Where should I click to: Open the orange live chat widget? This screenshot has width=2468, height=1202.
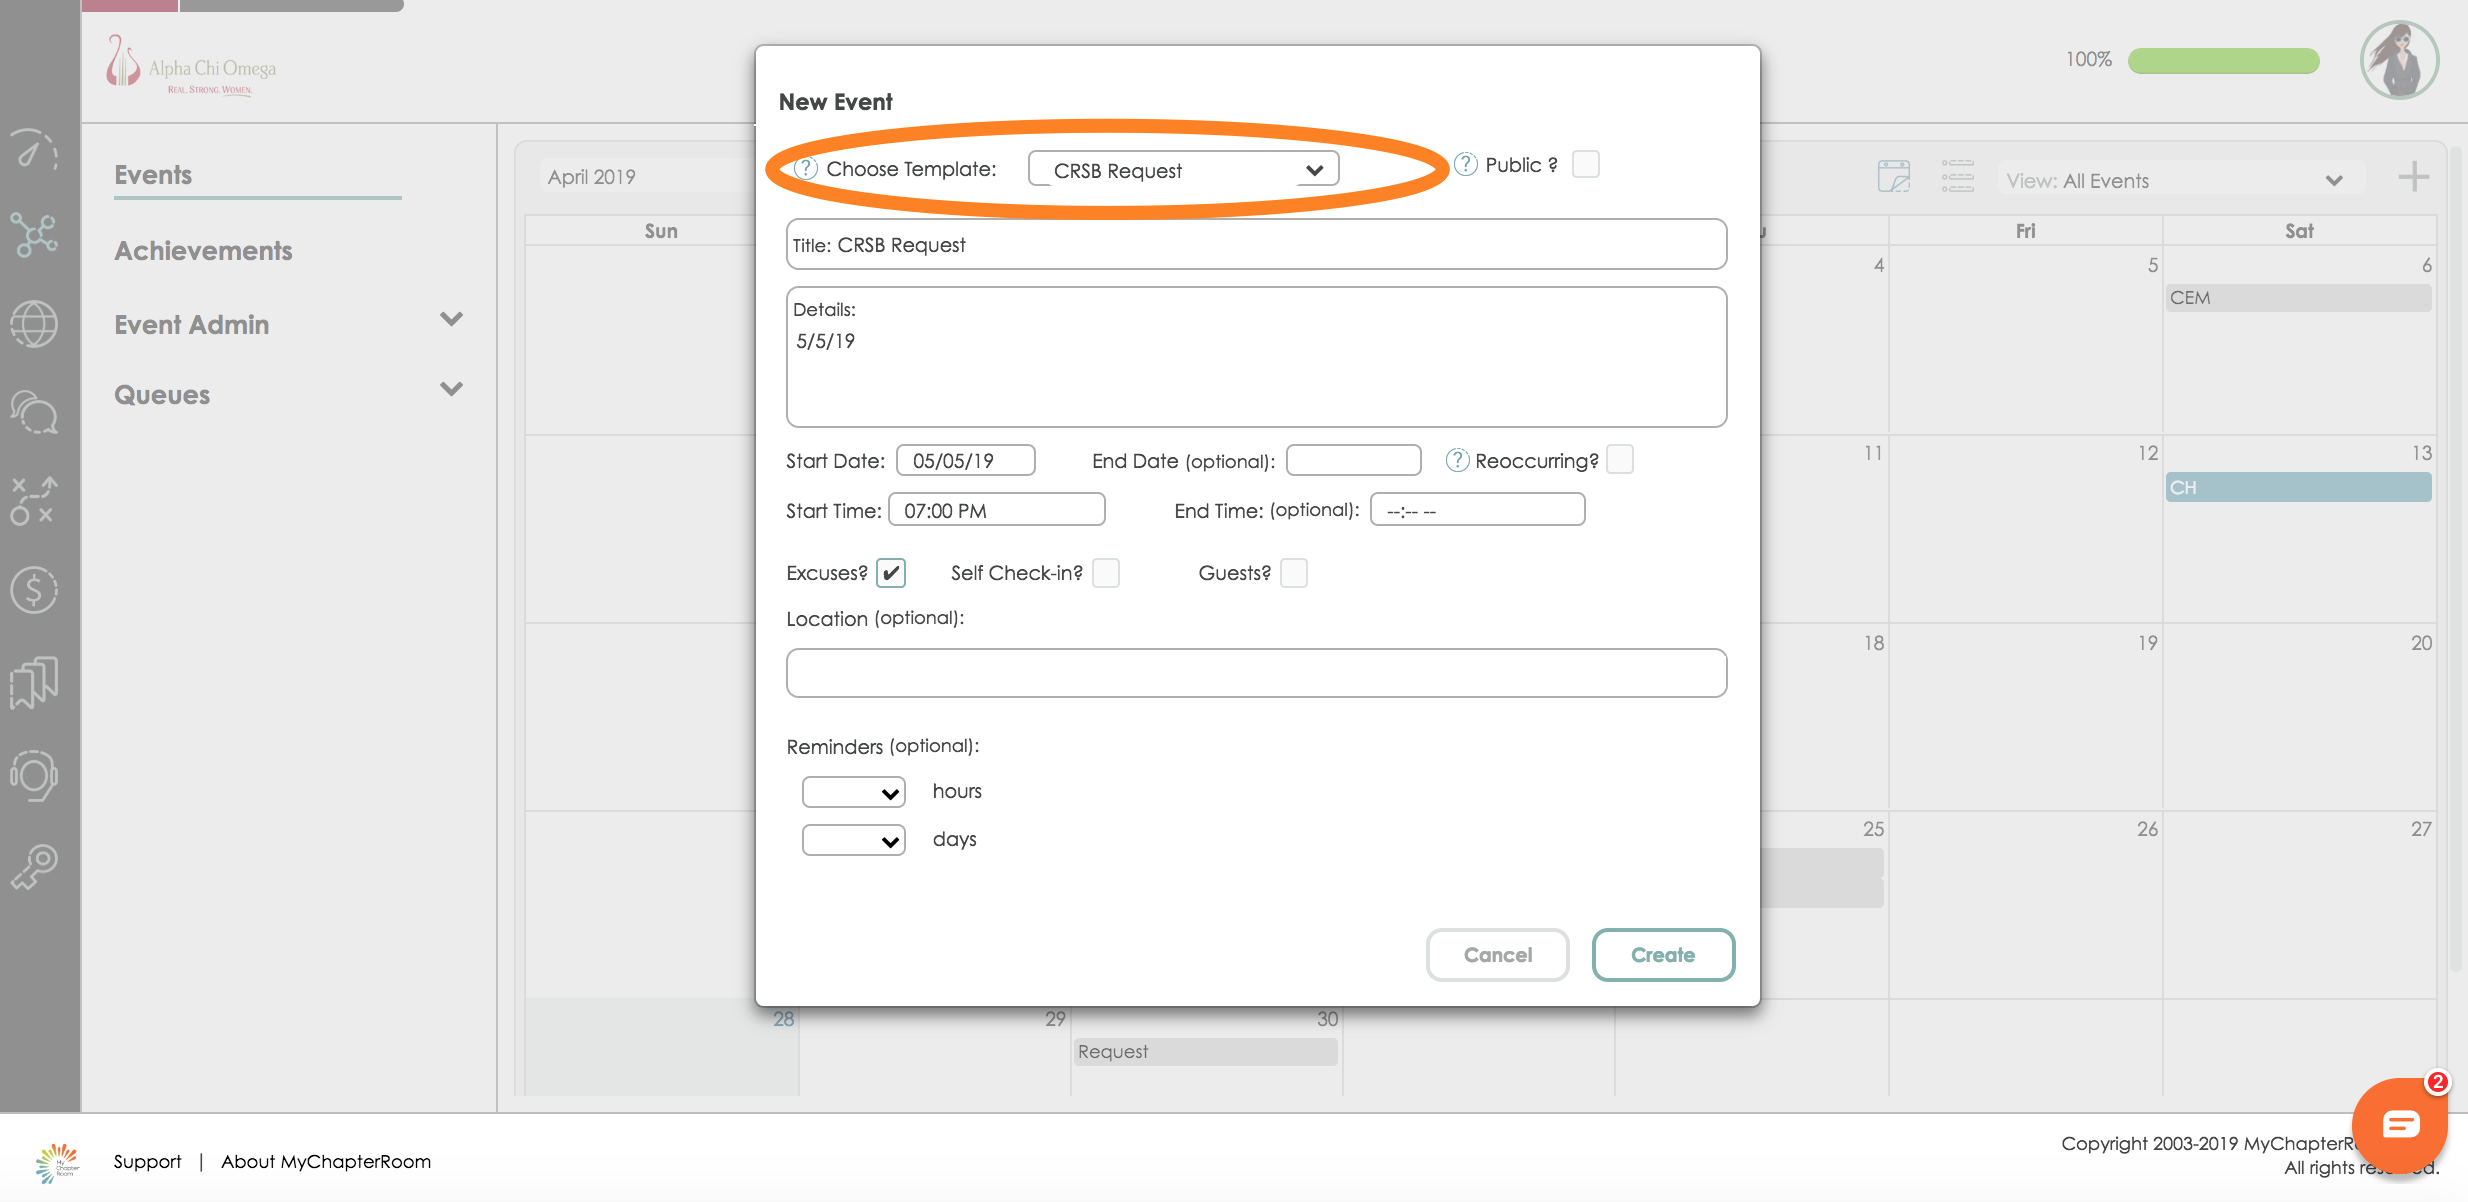(2399, 1125)
